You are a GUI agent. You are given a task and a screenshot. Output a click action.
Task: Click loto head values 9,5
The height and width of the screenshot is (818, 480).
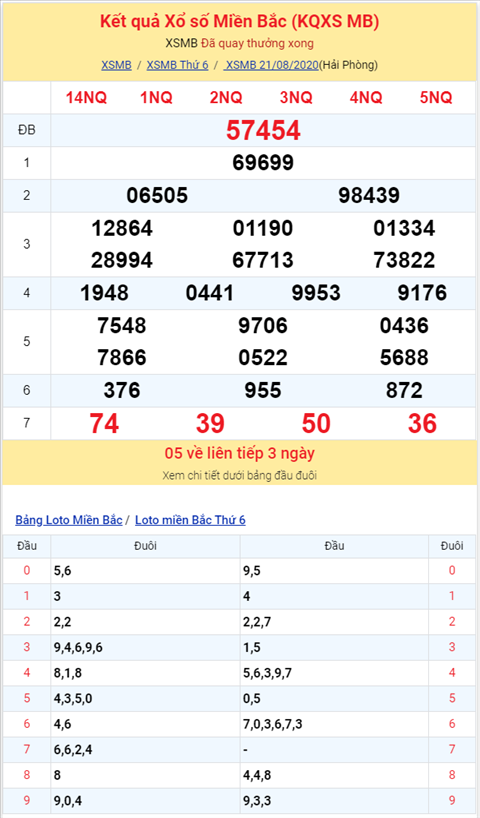pyautogui.click(x=251, y=571)
